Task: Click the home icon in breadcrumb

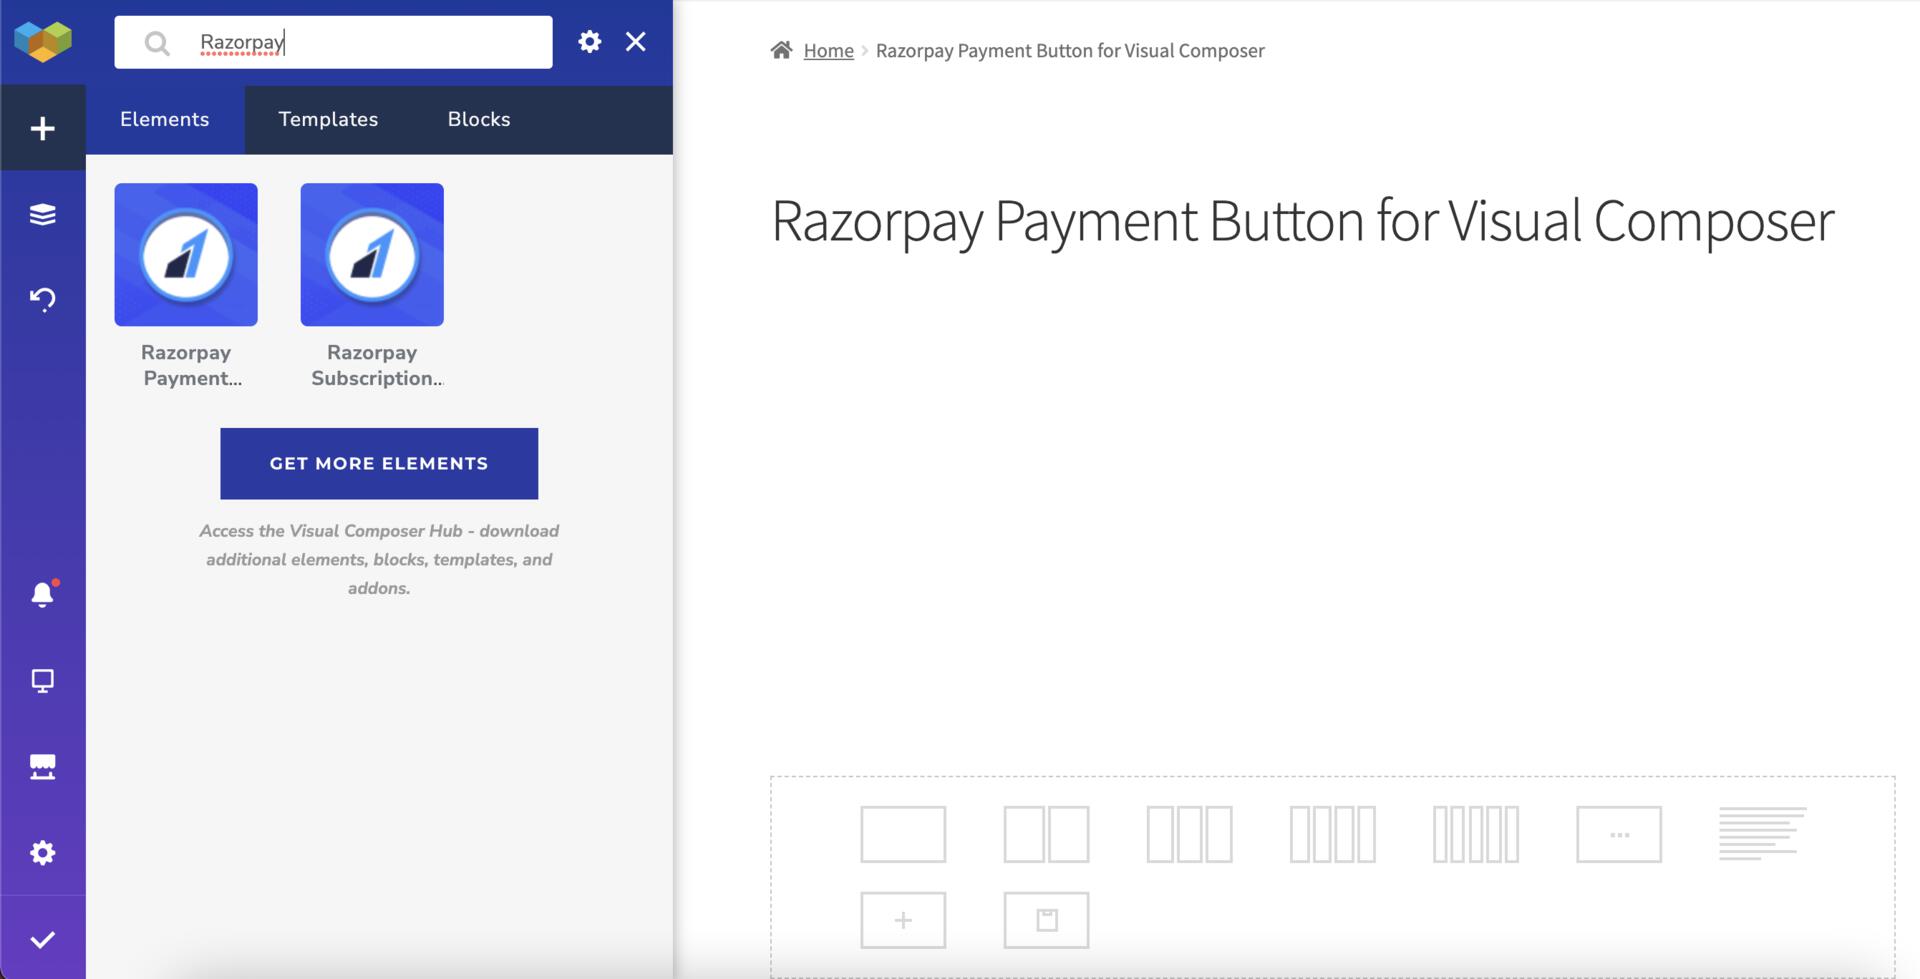Action: (x=782, y=49)
